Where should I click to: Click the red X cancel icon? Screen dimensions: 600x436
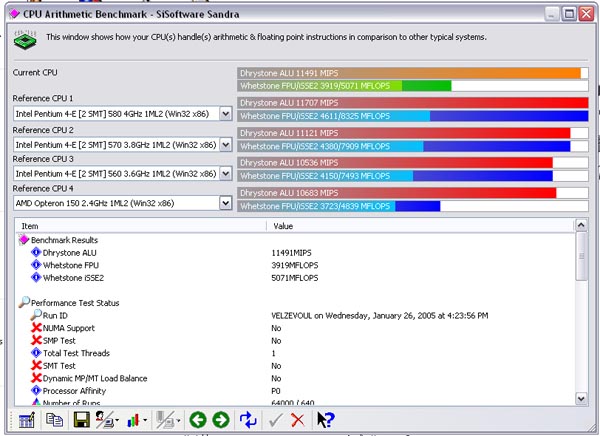click(298, 420)
